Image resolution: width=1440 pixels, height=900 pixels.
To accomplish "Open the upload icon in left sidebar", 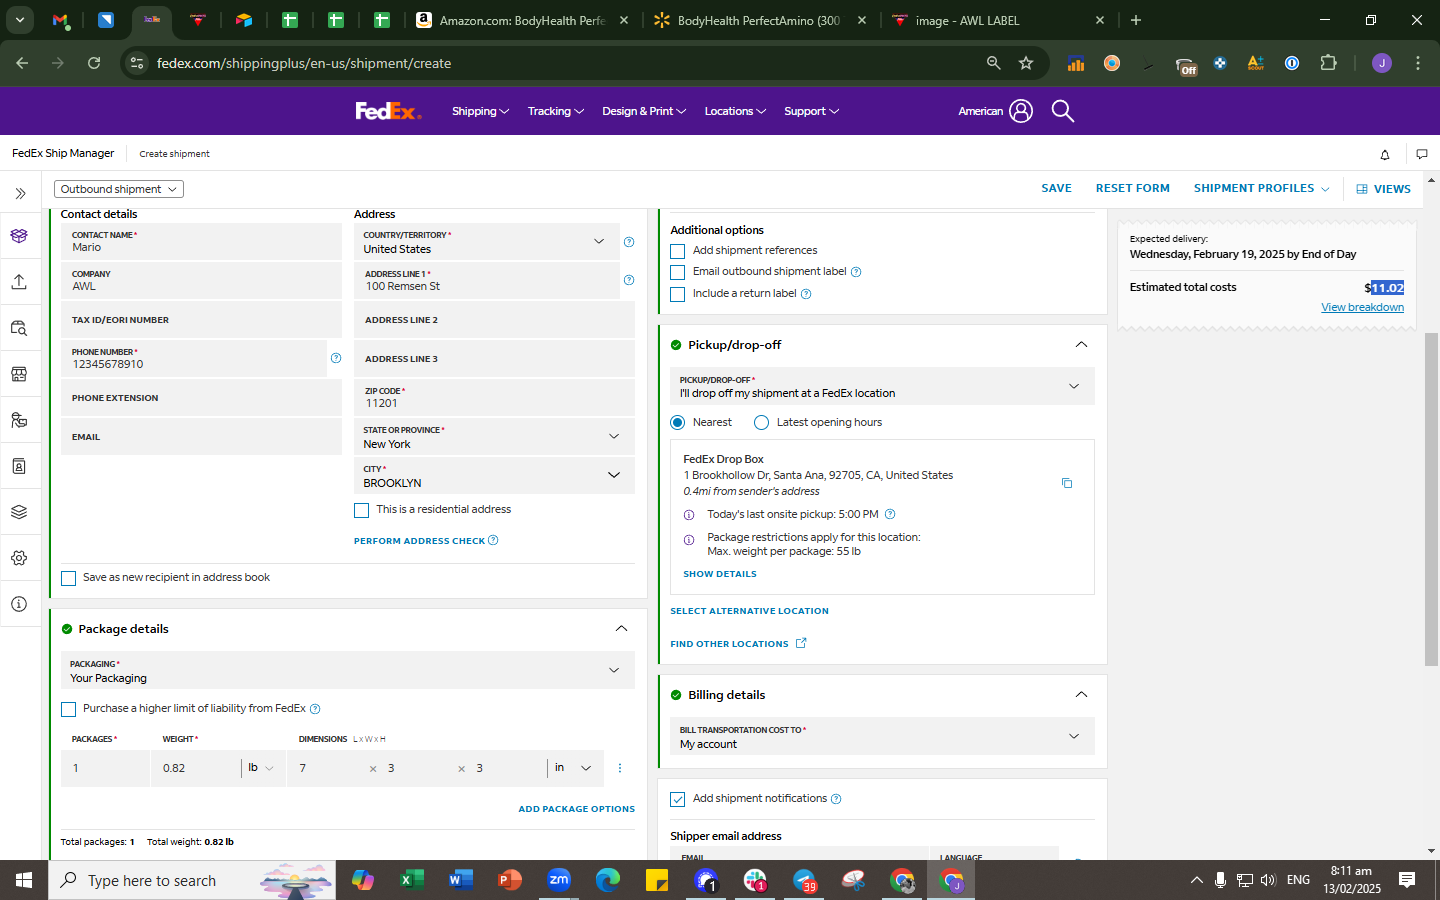I will point(19,282).
